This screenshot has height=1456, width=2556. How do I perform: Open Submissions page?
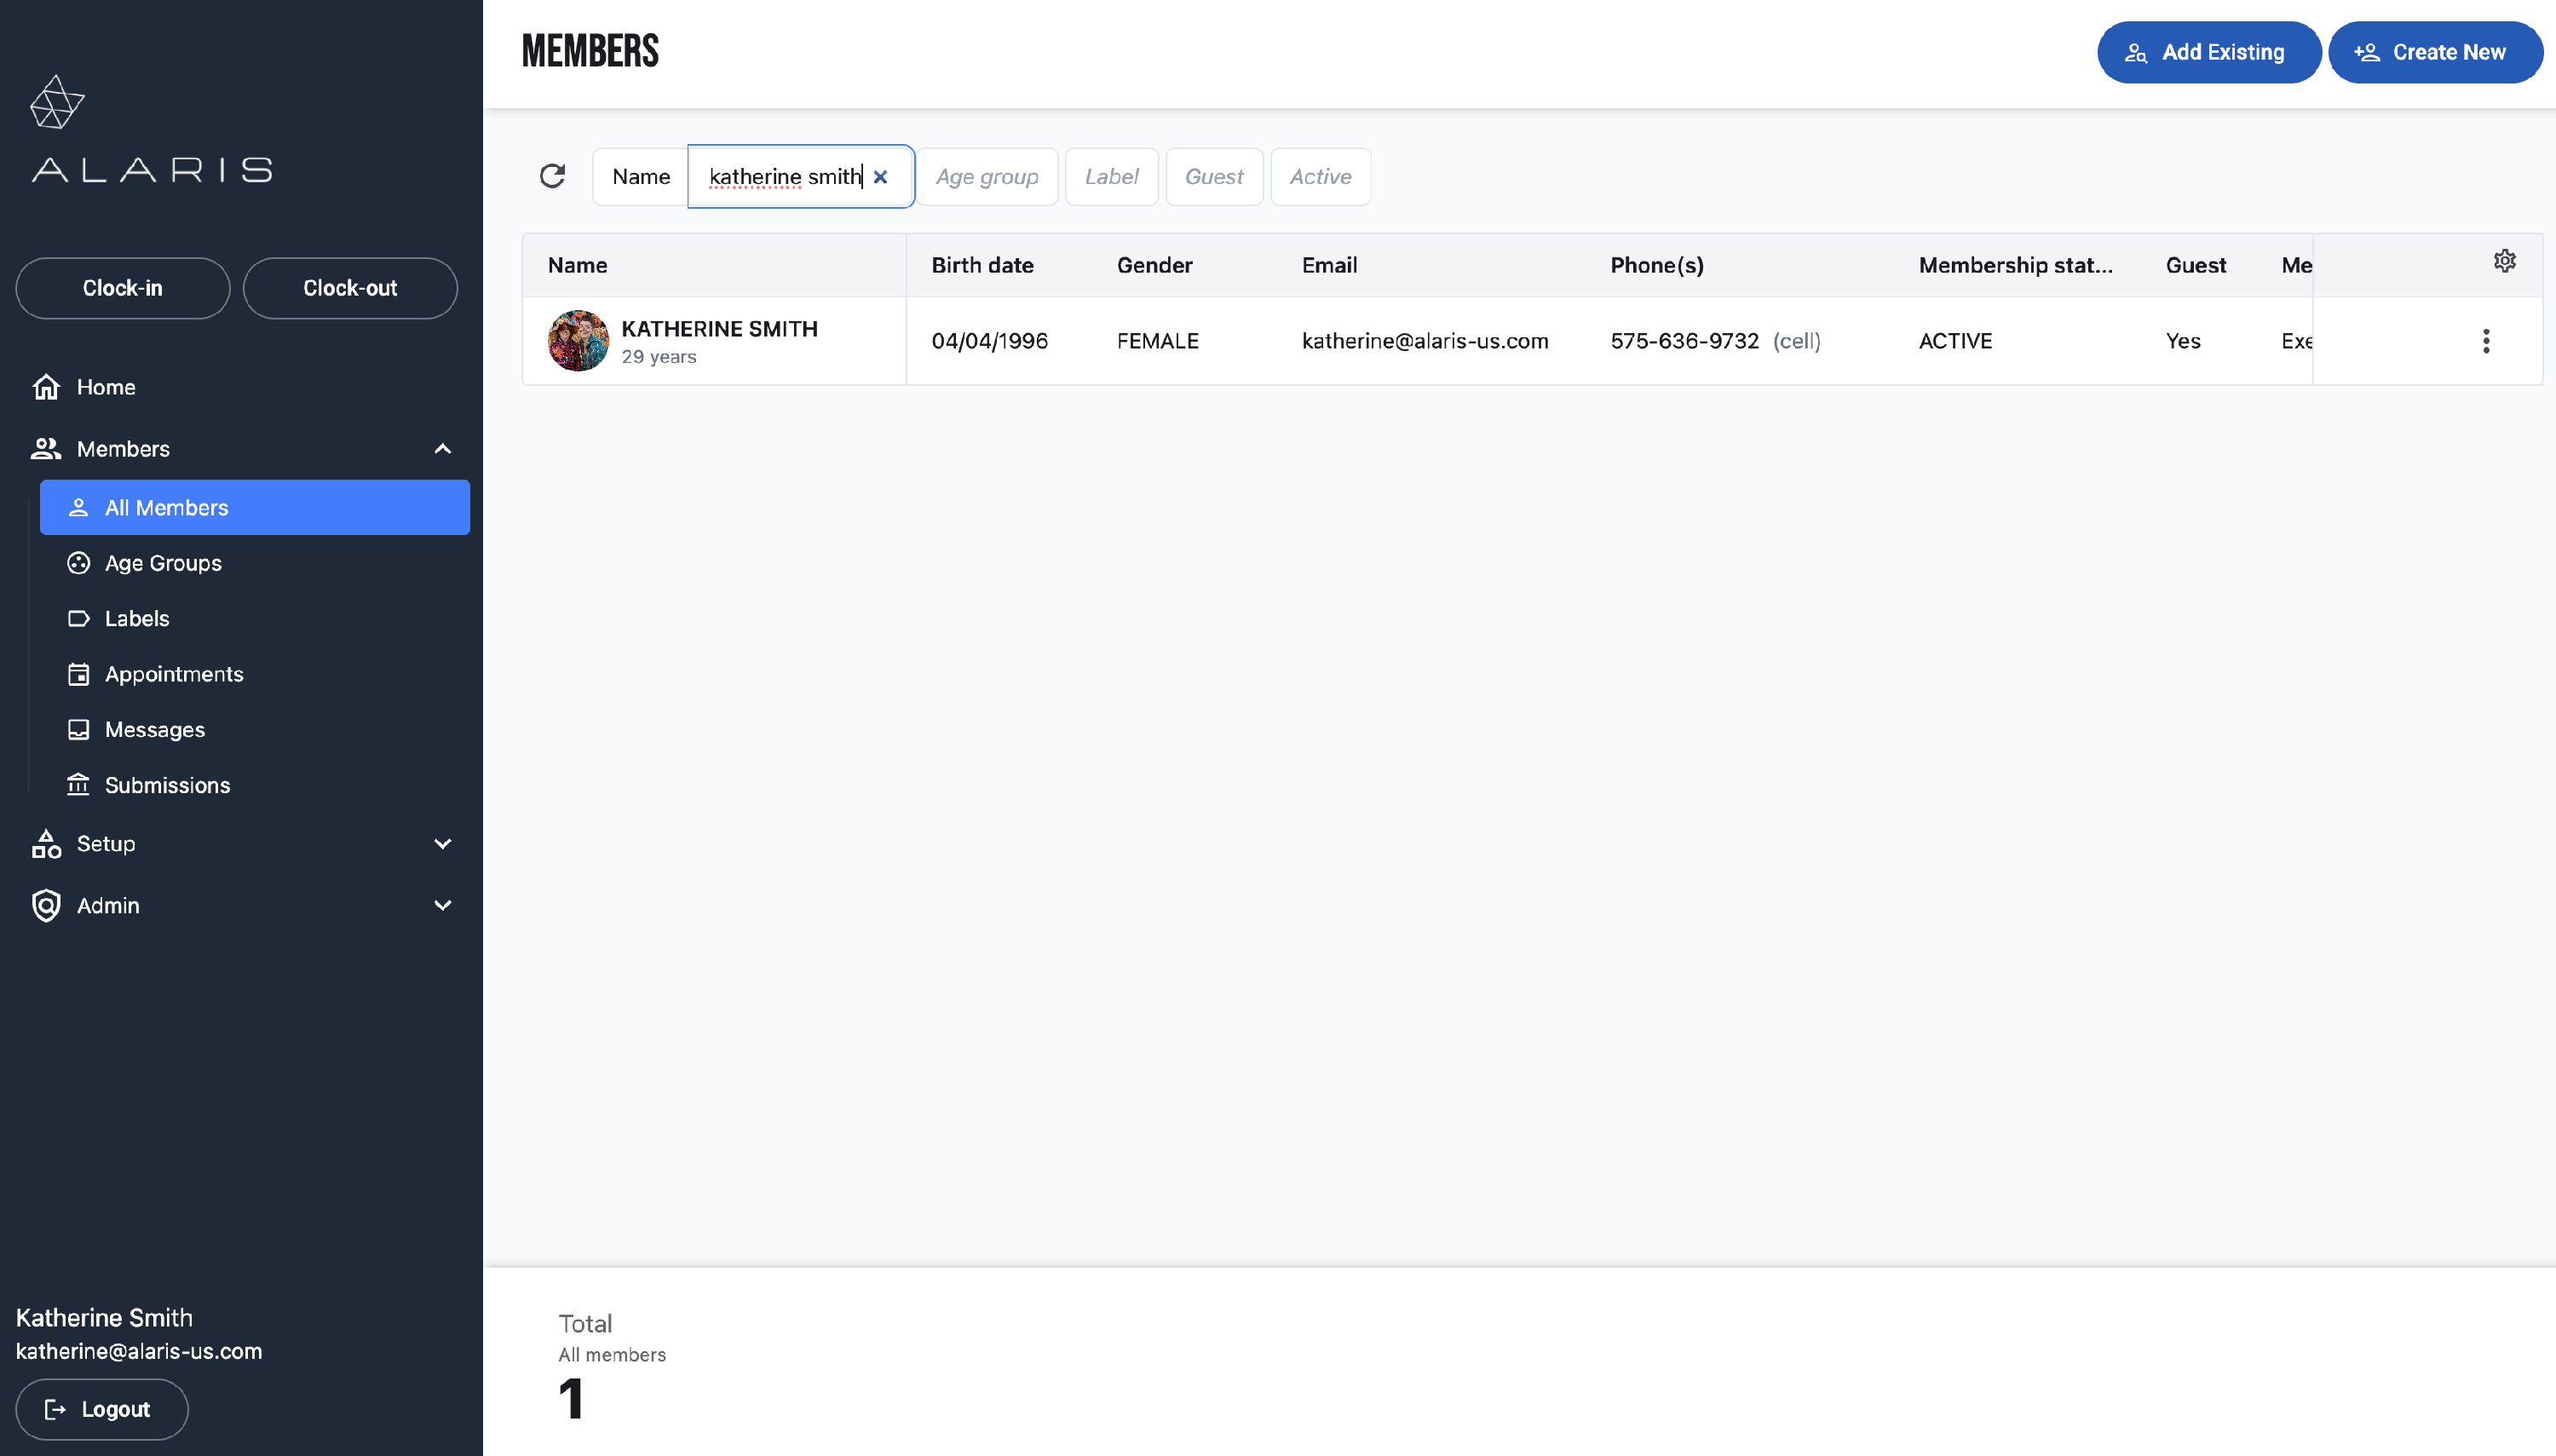click(x=167, y=785)
